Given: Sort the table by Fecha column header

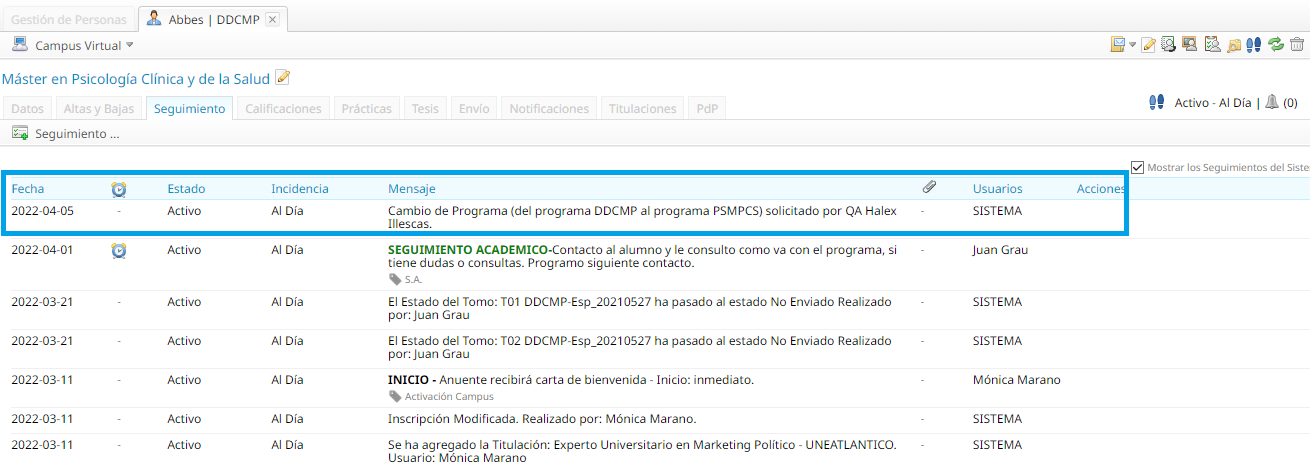Looking at the screenshot, I should click(x=28, y=188).
